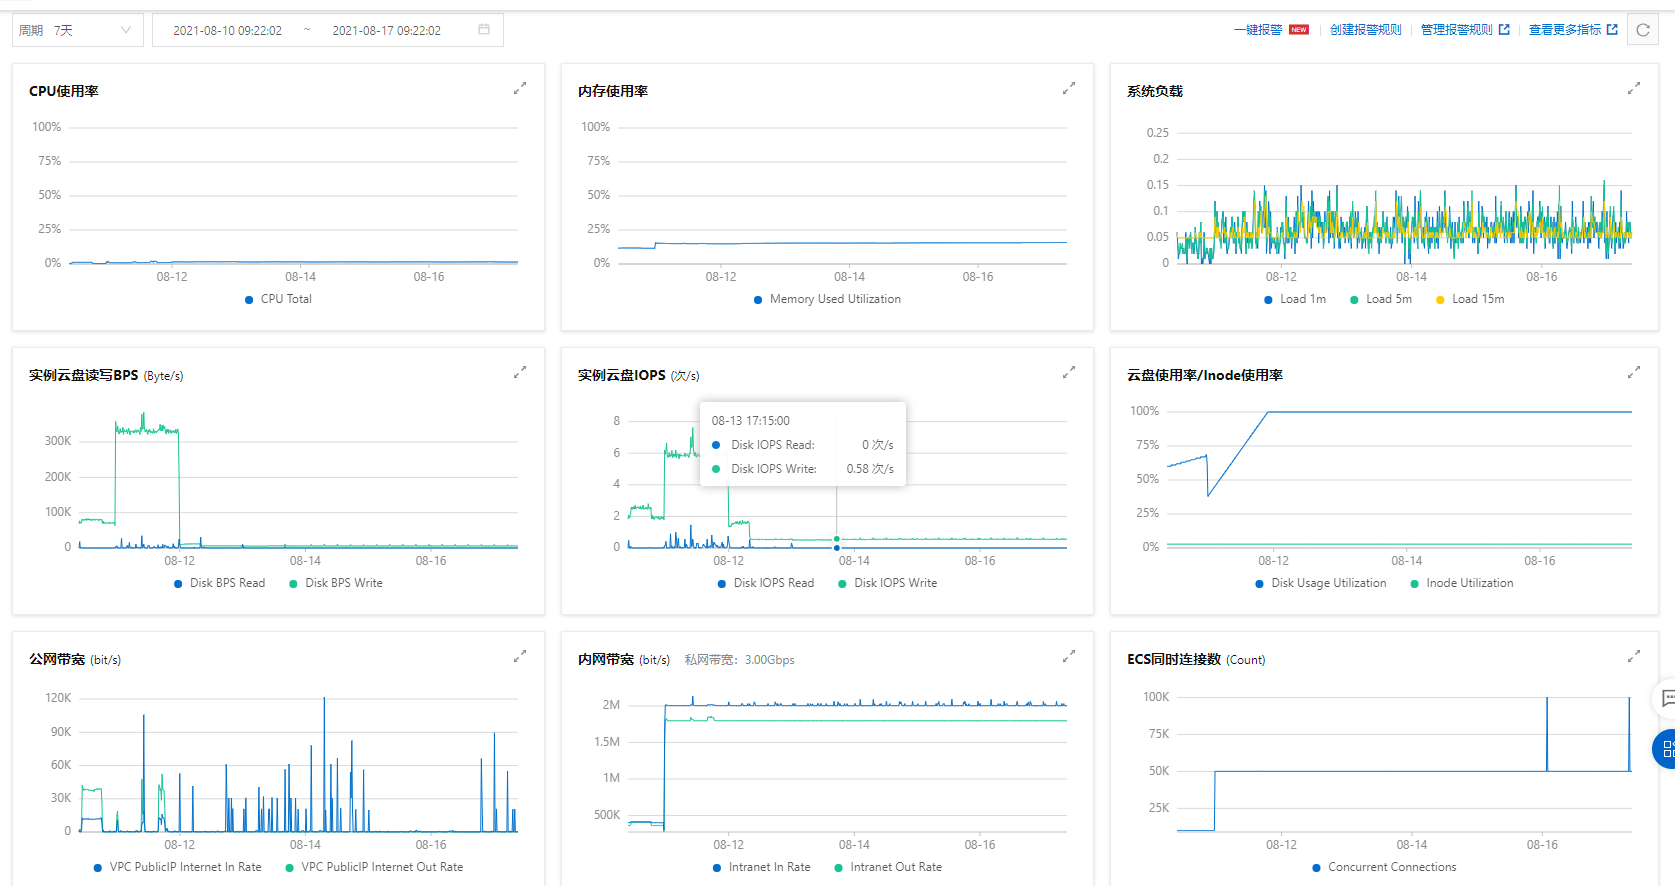Select the CPU使用率 panel title
Viewport: 1675px width, 886px height.
pos(64,91)
